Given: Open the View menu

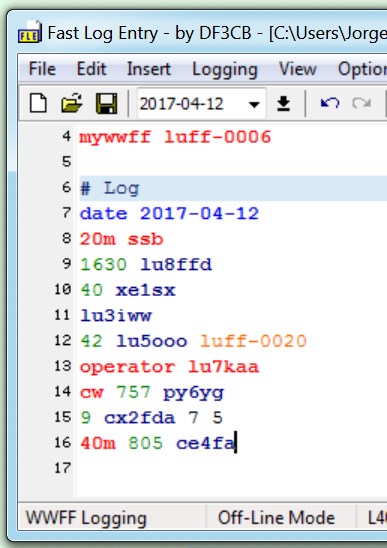Looking at the screenshot, I should (298, 69).
